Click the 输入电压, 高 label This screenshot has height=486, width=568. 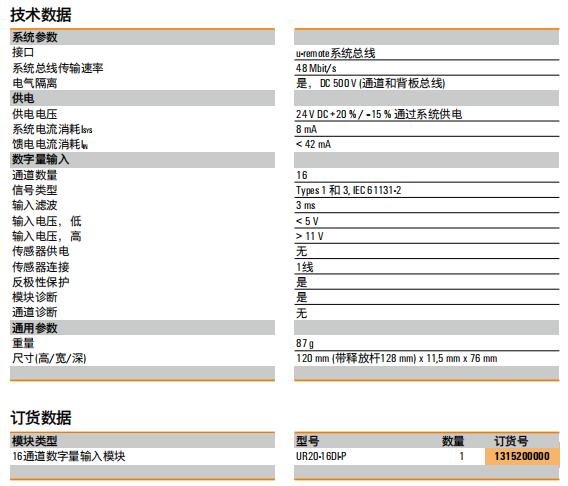pyautogui.click(x=47, y=236)
